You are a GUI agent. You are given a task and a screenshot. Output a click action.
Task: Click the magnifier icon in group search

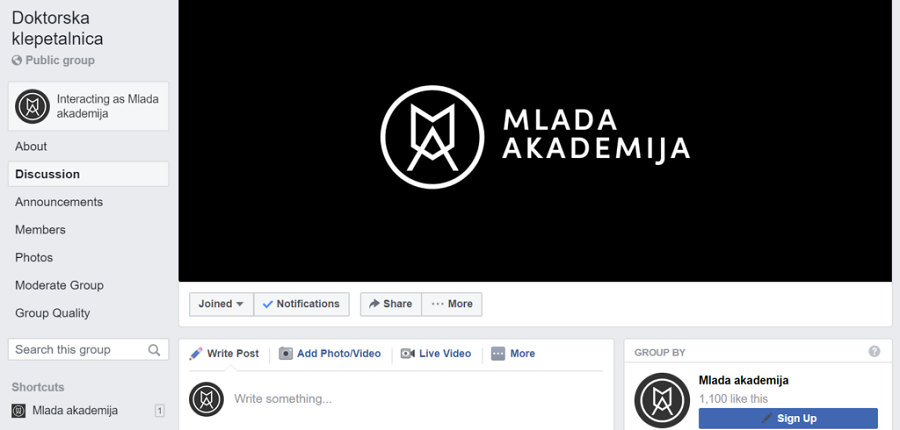(154, 350)
